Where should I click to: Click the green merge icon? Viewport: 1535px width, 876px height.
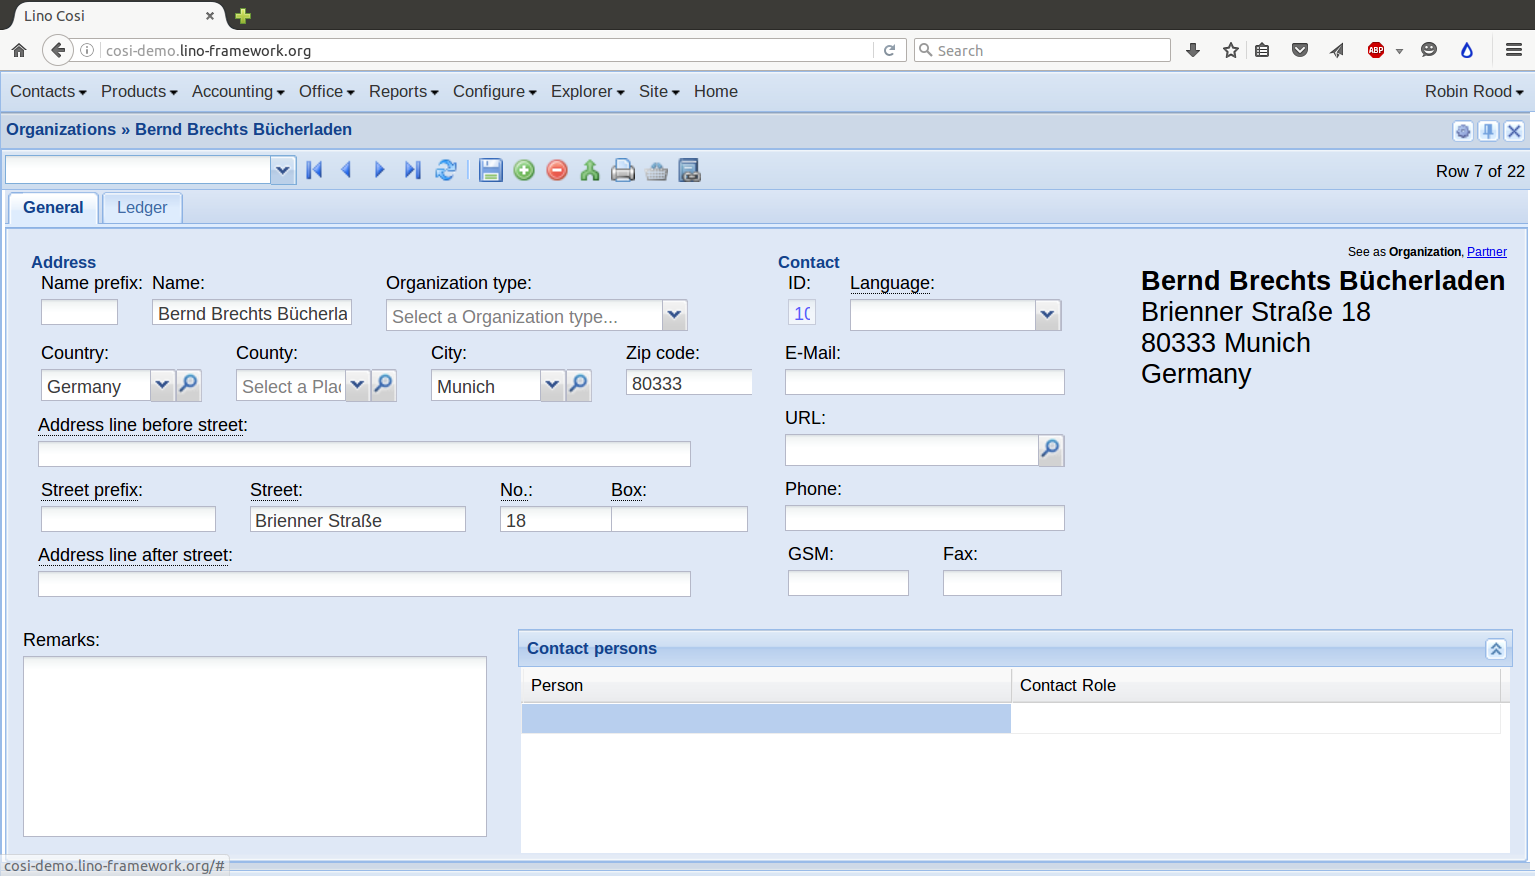click(590, 170)
